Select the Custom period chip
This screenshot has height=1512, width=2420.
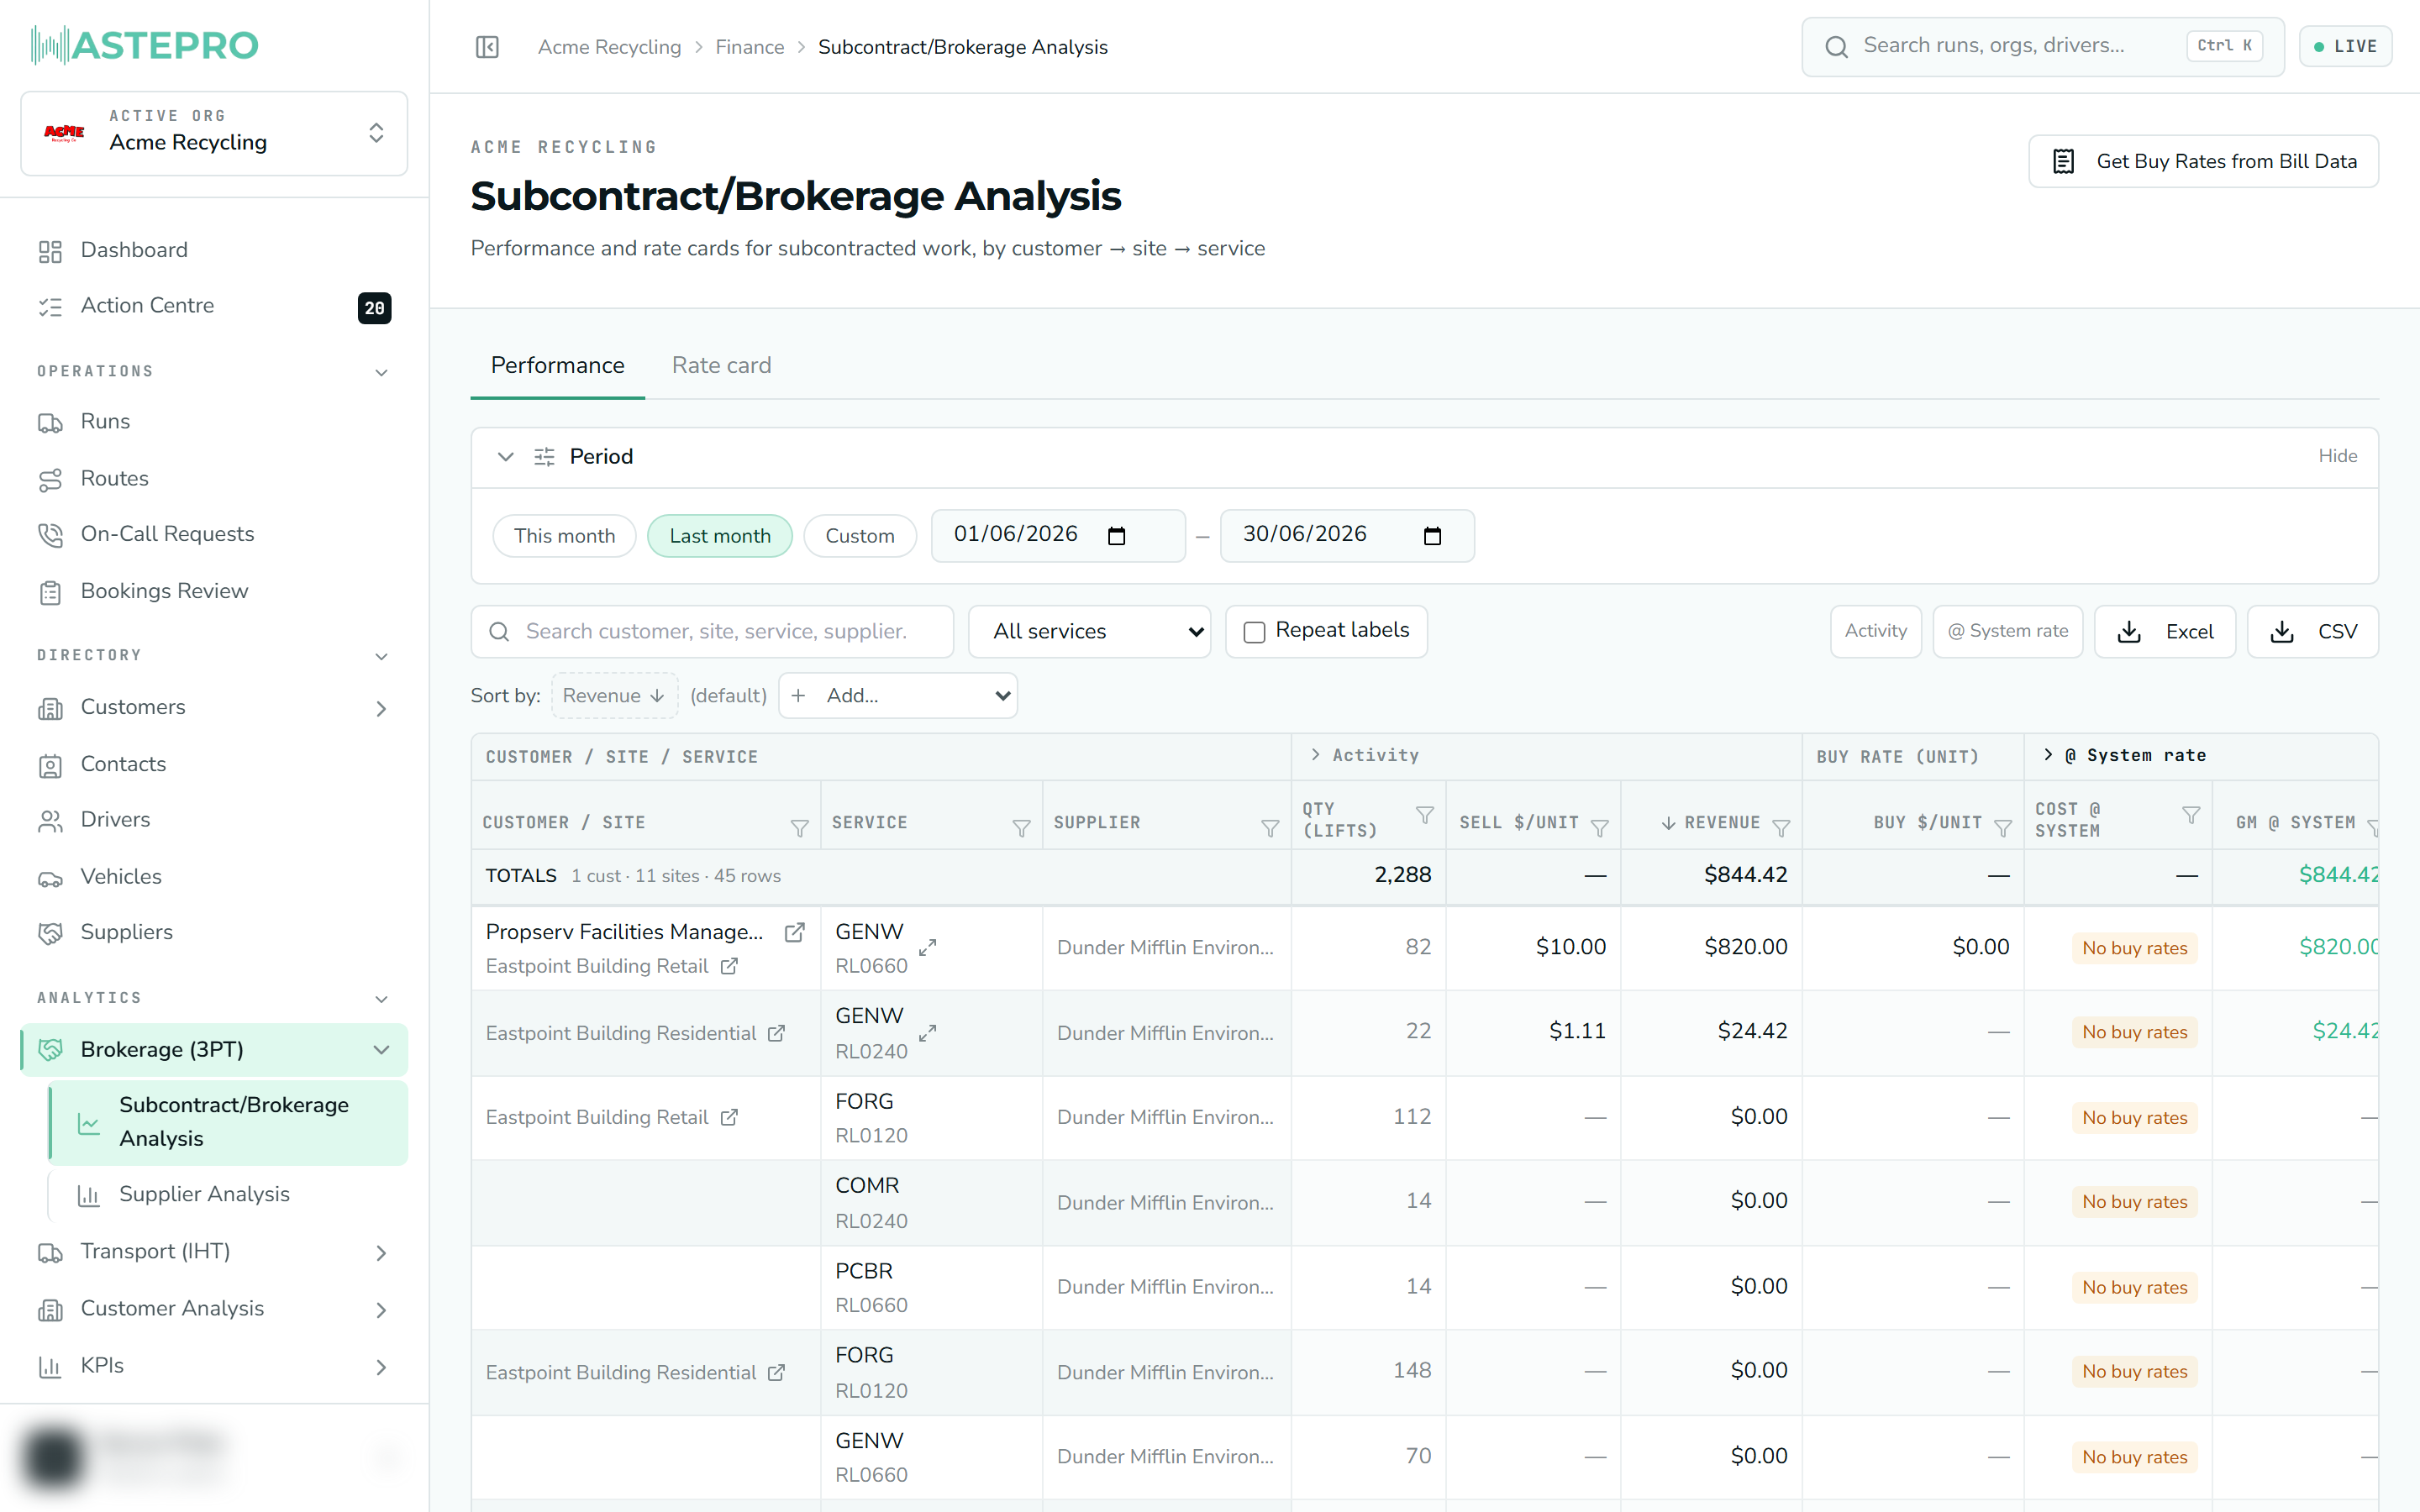(x=860, y=536)
